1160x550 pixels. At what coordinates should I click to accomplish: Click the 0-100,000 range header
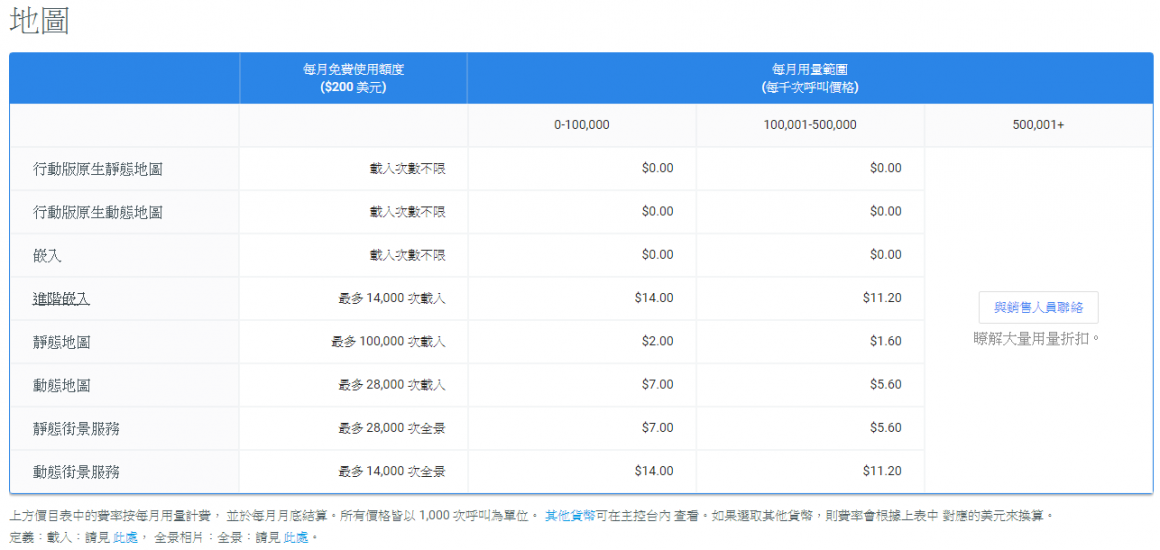[581, 125]
